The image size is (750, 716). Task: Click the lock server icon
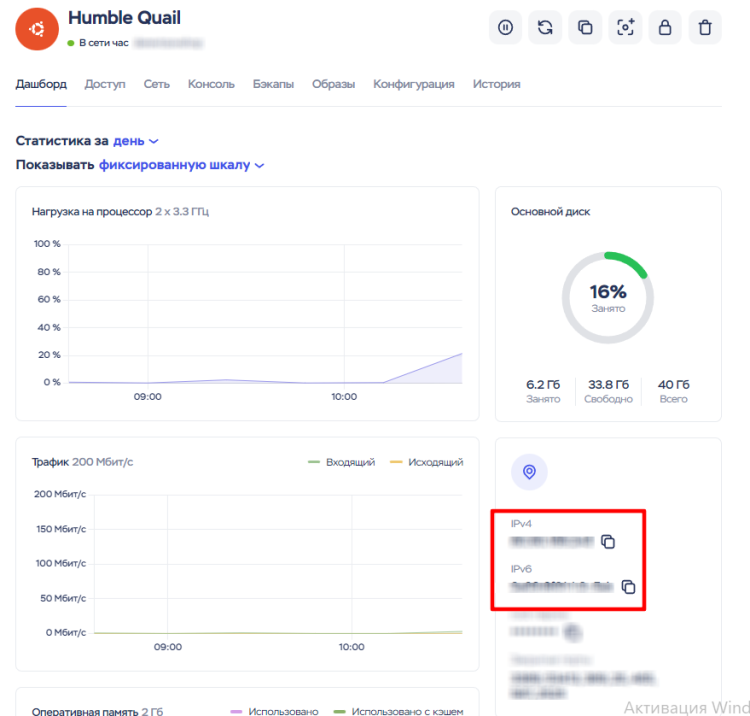[x=665, y=28]
